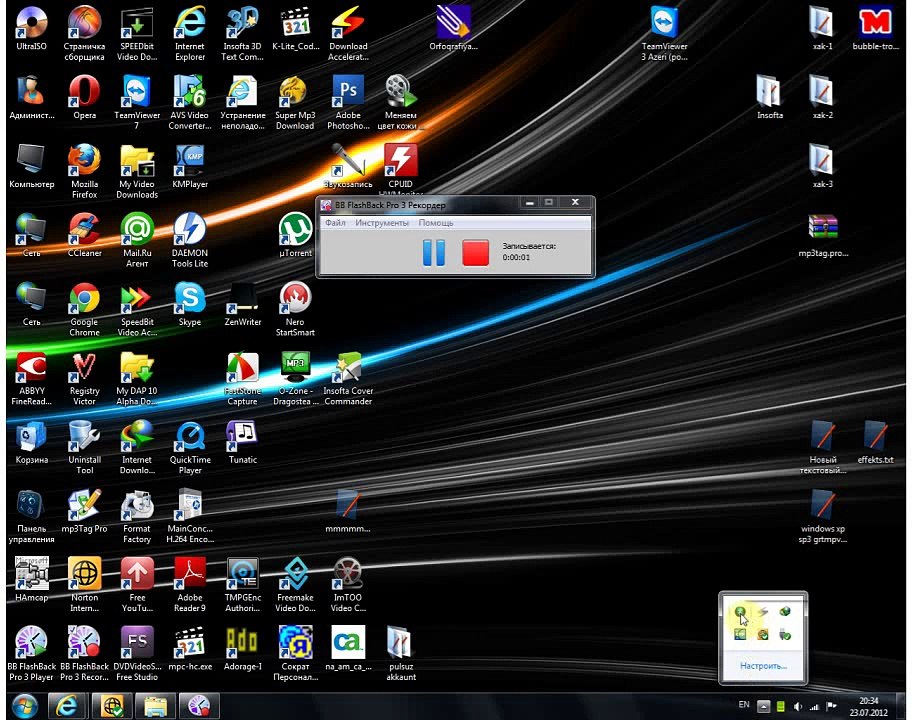Select the CCleaner desktop shortcut
This screenshot has width=912, height=720.
click(84, 235)
